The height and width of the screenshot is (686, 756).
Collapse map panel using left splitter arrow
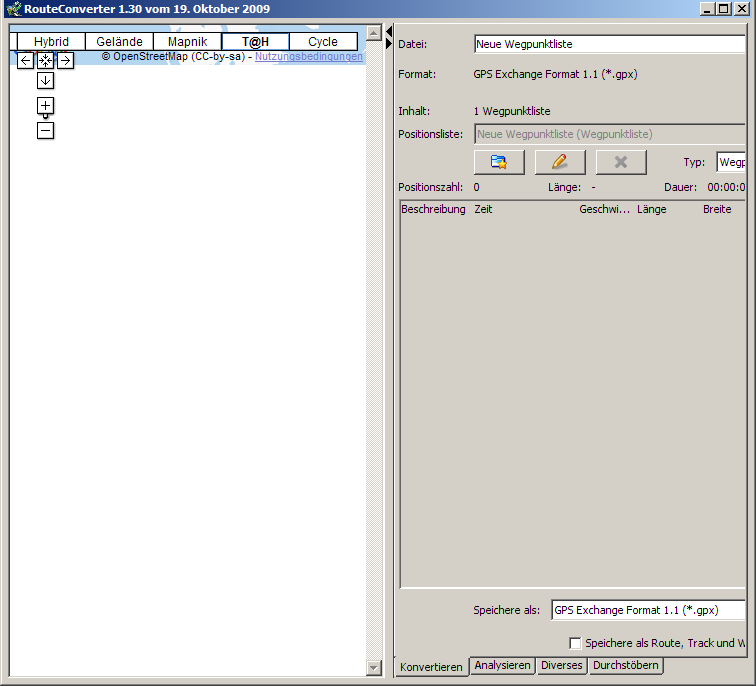pos(389,31)
